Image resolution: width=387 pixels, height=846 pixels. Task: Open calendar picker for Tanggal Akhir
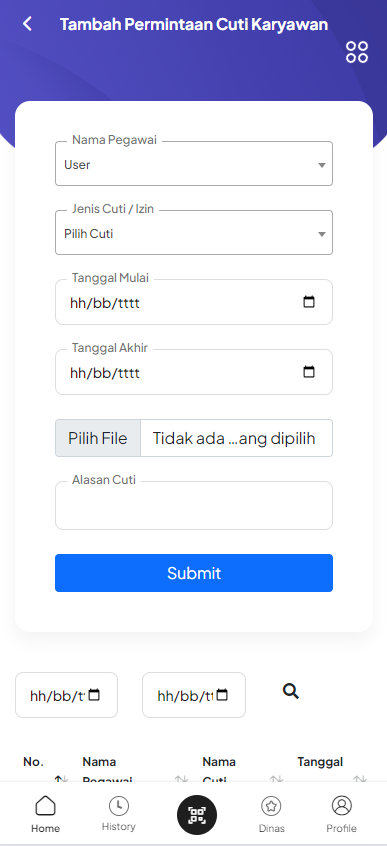tap(309, 372)
